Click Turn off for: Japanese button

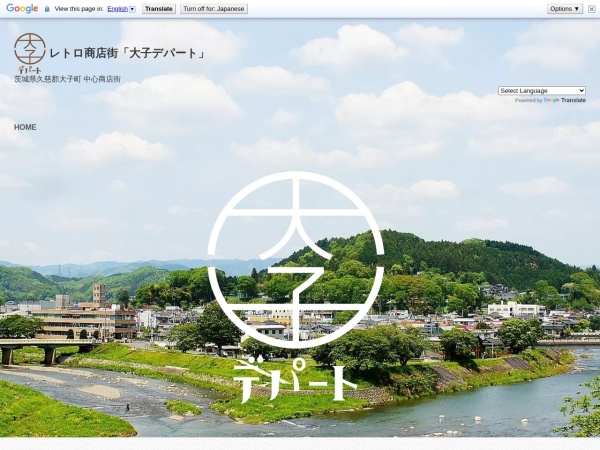(214, 9)
